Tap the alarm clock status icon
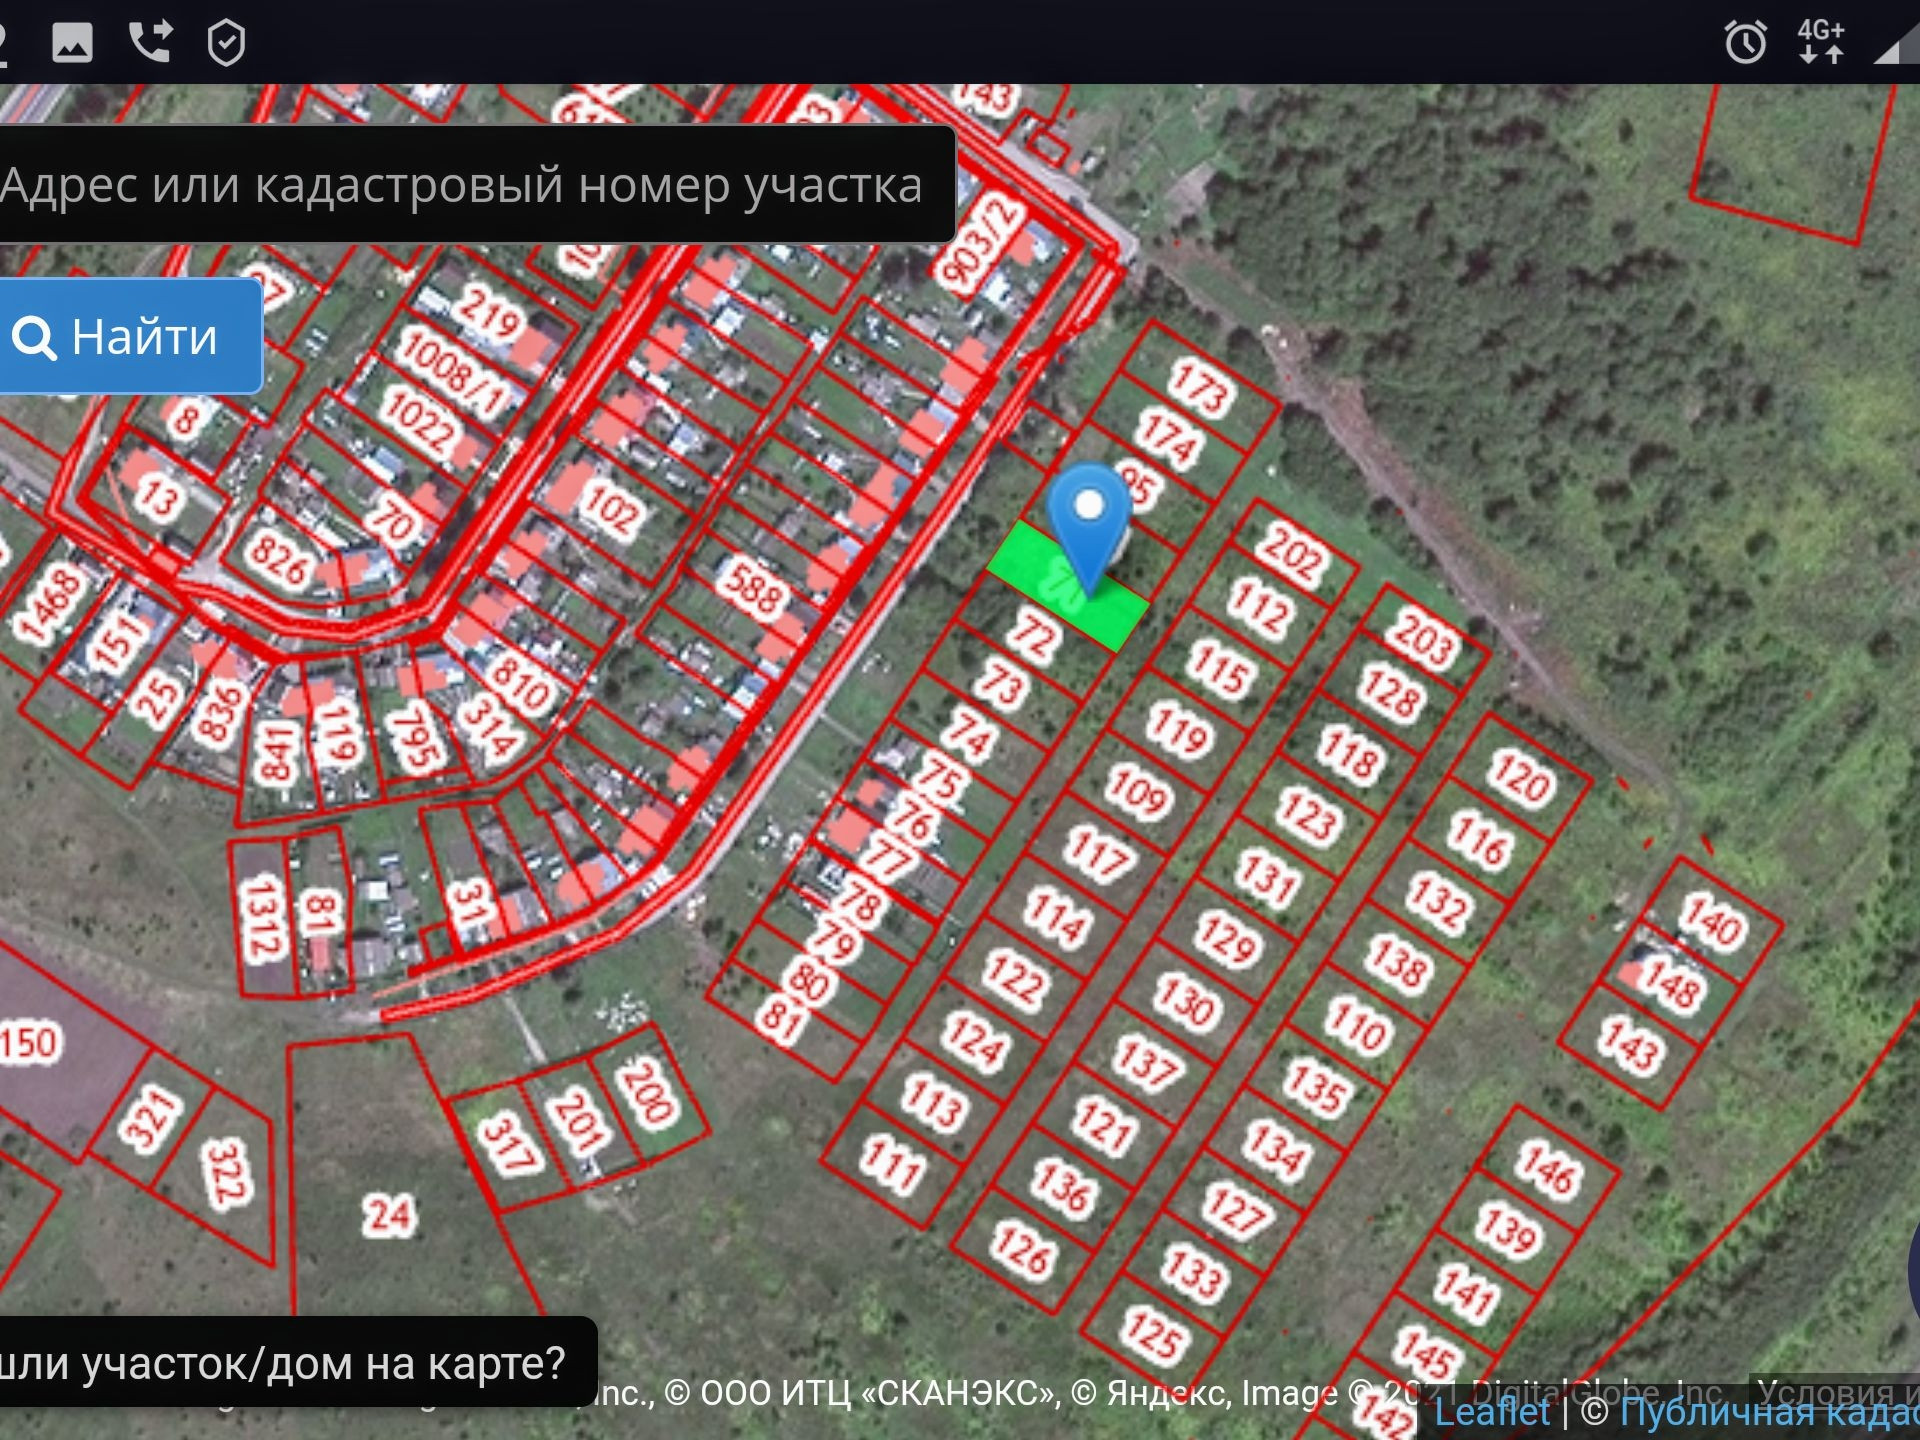1920x1440 pixels. pyautogui.click(x=1745, y=43)
